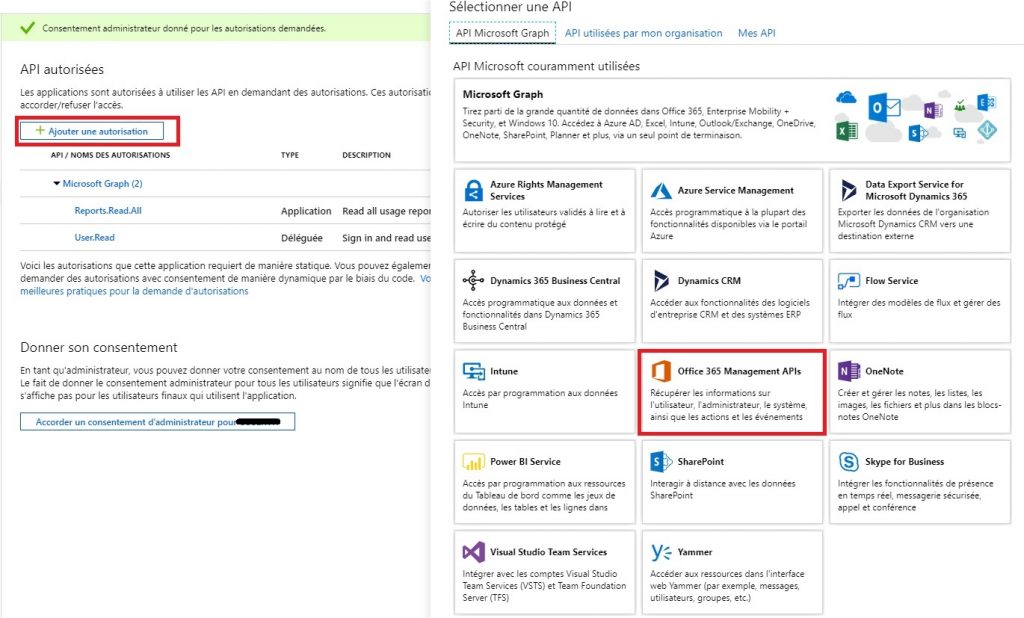Image resolution: width=1024 pixels, height=618 pixels.
Task: Click the Application type cell
Action: pos(306,211)
